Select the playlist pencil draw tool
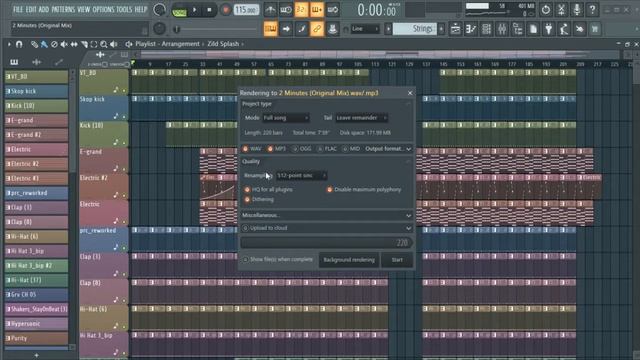Image resolution: width=640 pixels, height=360 pixels. (34, 44)
